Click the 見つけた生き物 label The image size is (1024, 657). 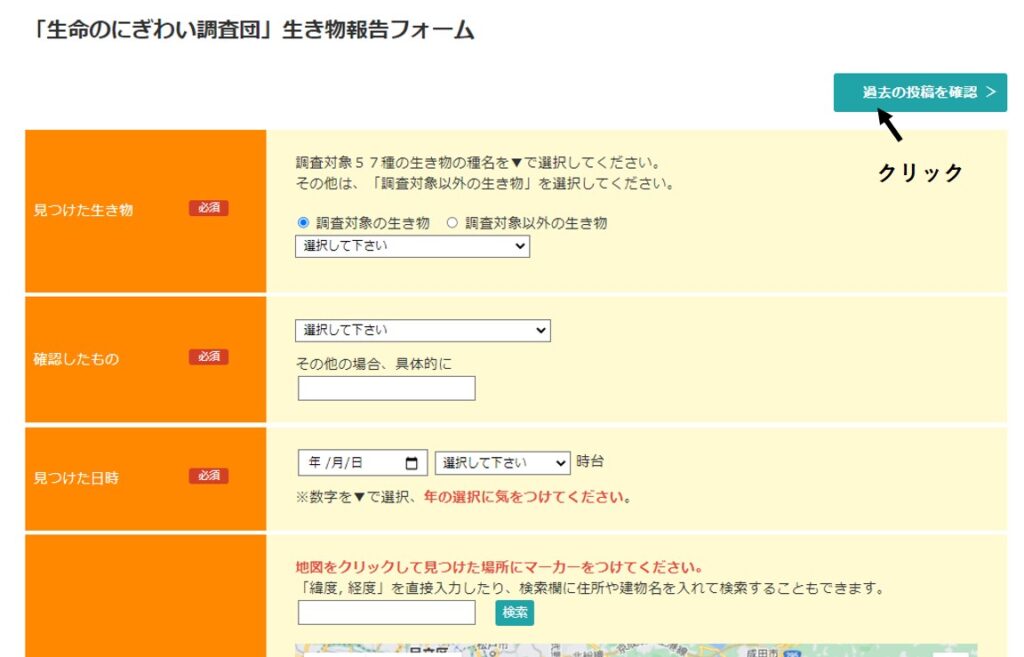tap(84, 210)
